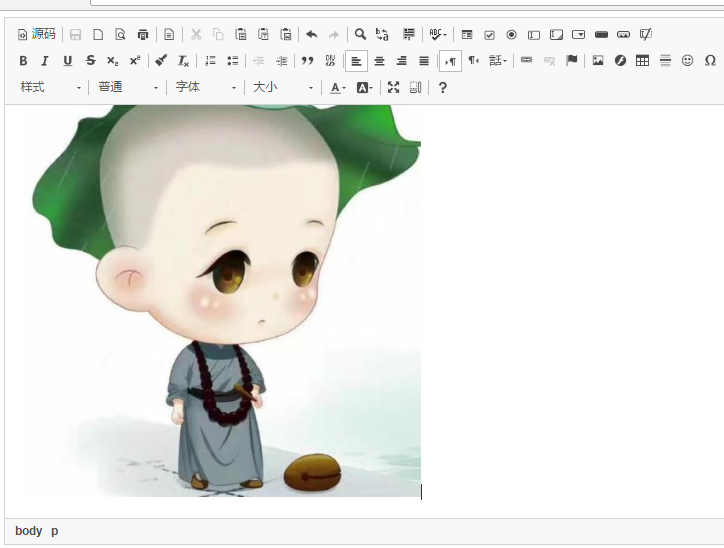This screenshot has height=548, width=724.
Task: Center align the paragraph
Action: (379, 61)
